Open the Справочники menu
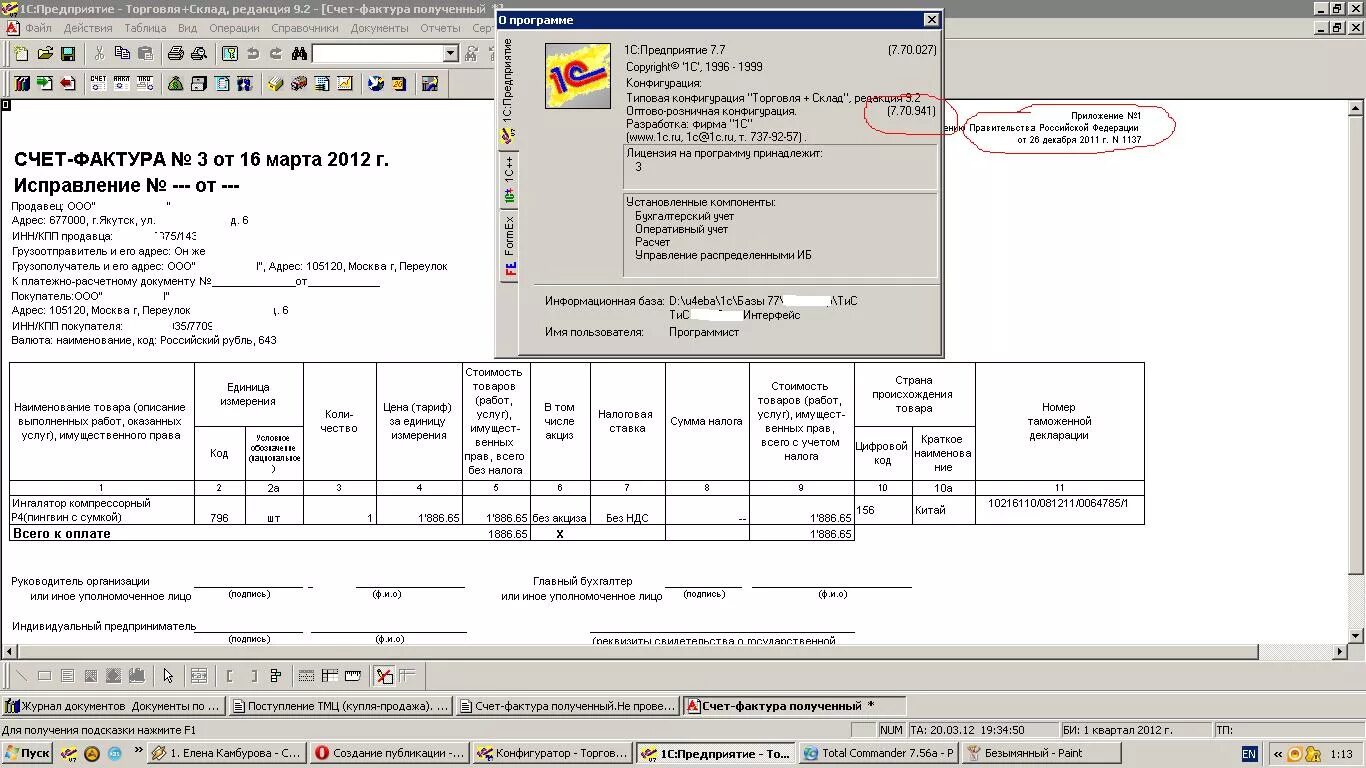 307,28
